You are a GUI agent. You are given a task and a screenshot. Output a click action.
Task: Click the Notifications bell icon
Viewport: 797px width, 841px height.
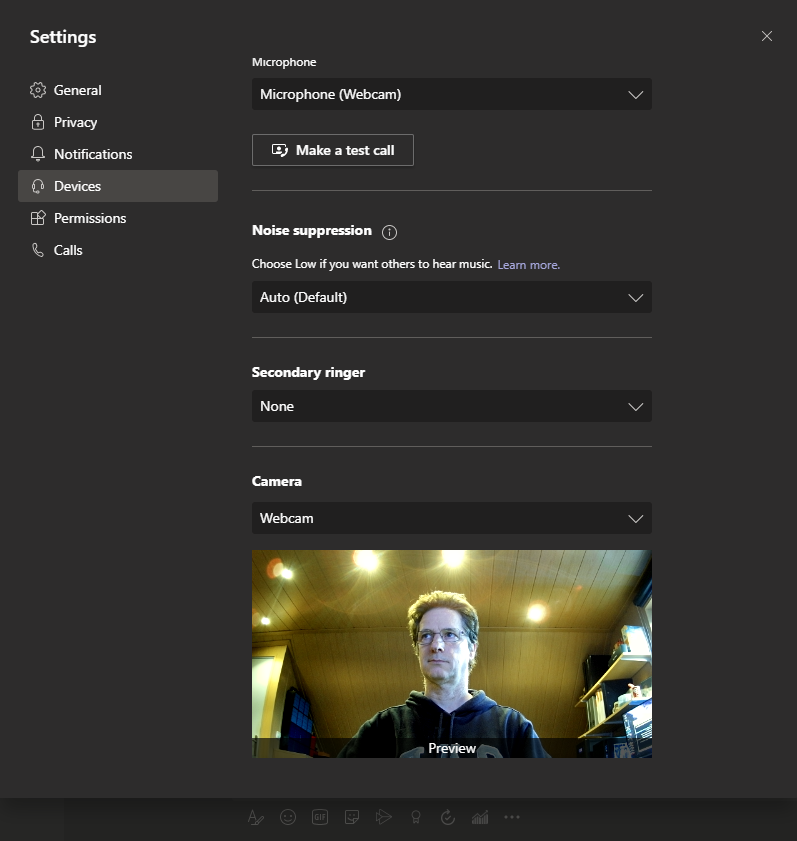pos(38,154)
